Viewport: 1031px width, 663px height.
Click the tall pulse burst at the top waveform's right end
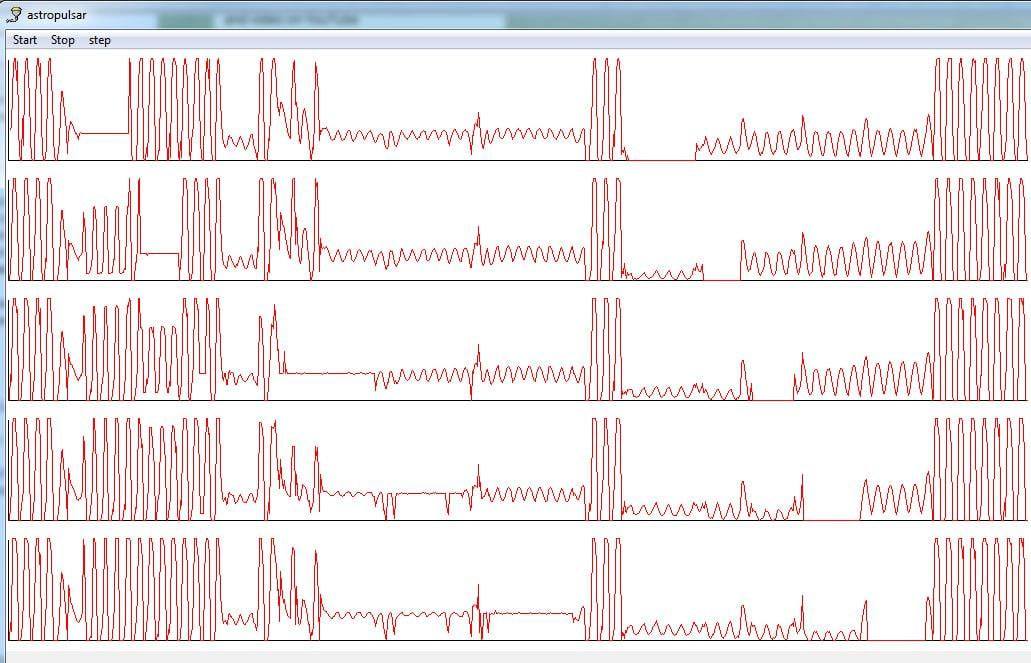tap(978, 108)
